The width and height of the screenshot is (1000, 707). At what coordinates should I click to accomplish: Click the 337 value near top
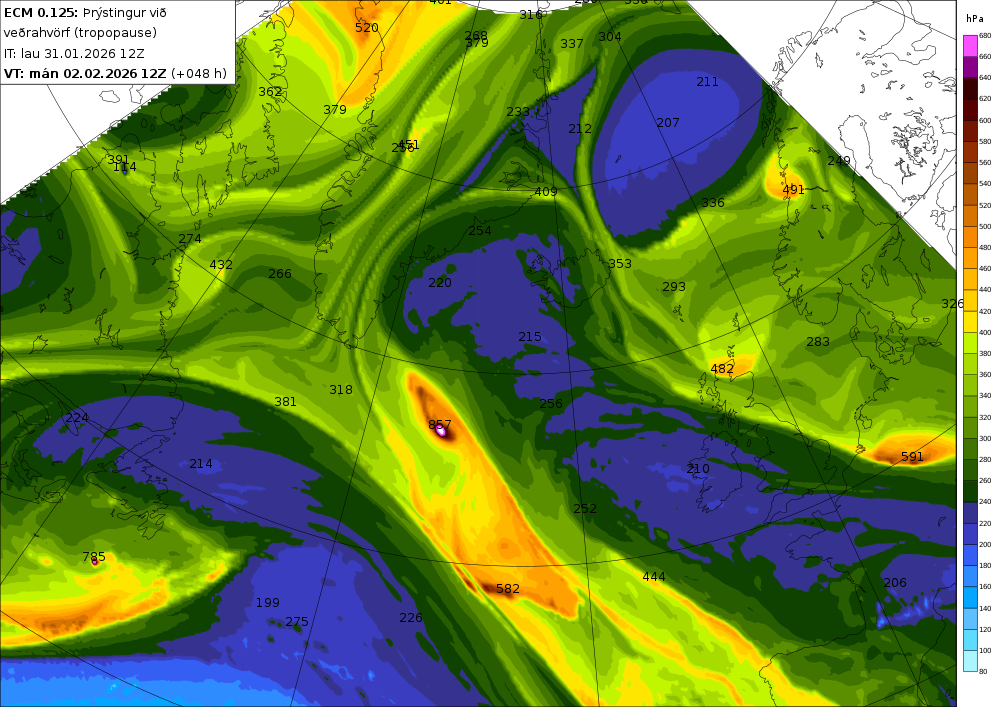[571, 44]
